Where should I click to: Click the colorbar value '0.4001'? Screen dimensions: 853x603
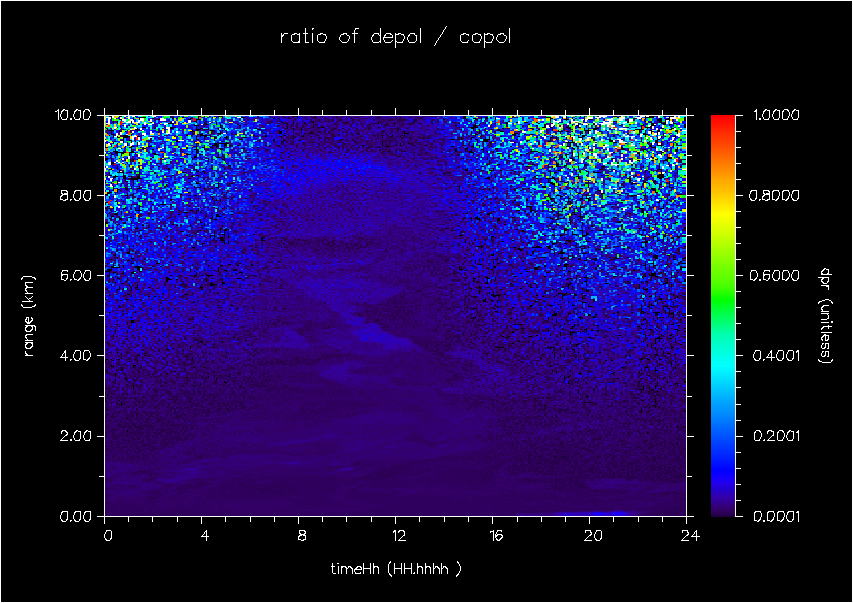[775, 356]
